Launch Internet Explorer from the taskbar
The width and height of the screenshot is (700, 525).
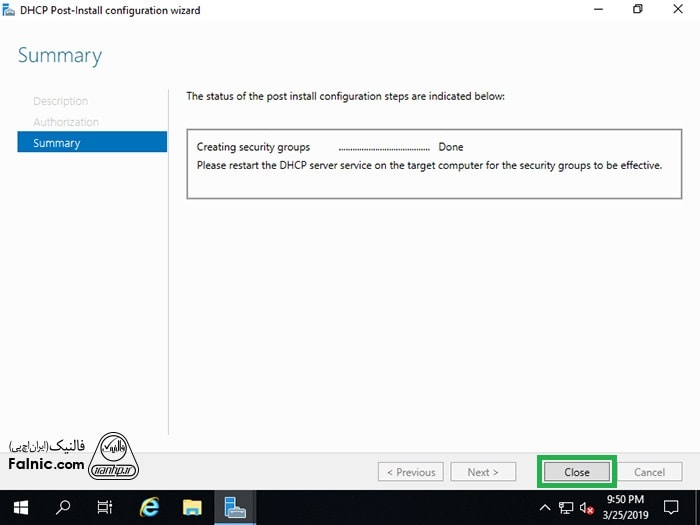(149, 507)
